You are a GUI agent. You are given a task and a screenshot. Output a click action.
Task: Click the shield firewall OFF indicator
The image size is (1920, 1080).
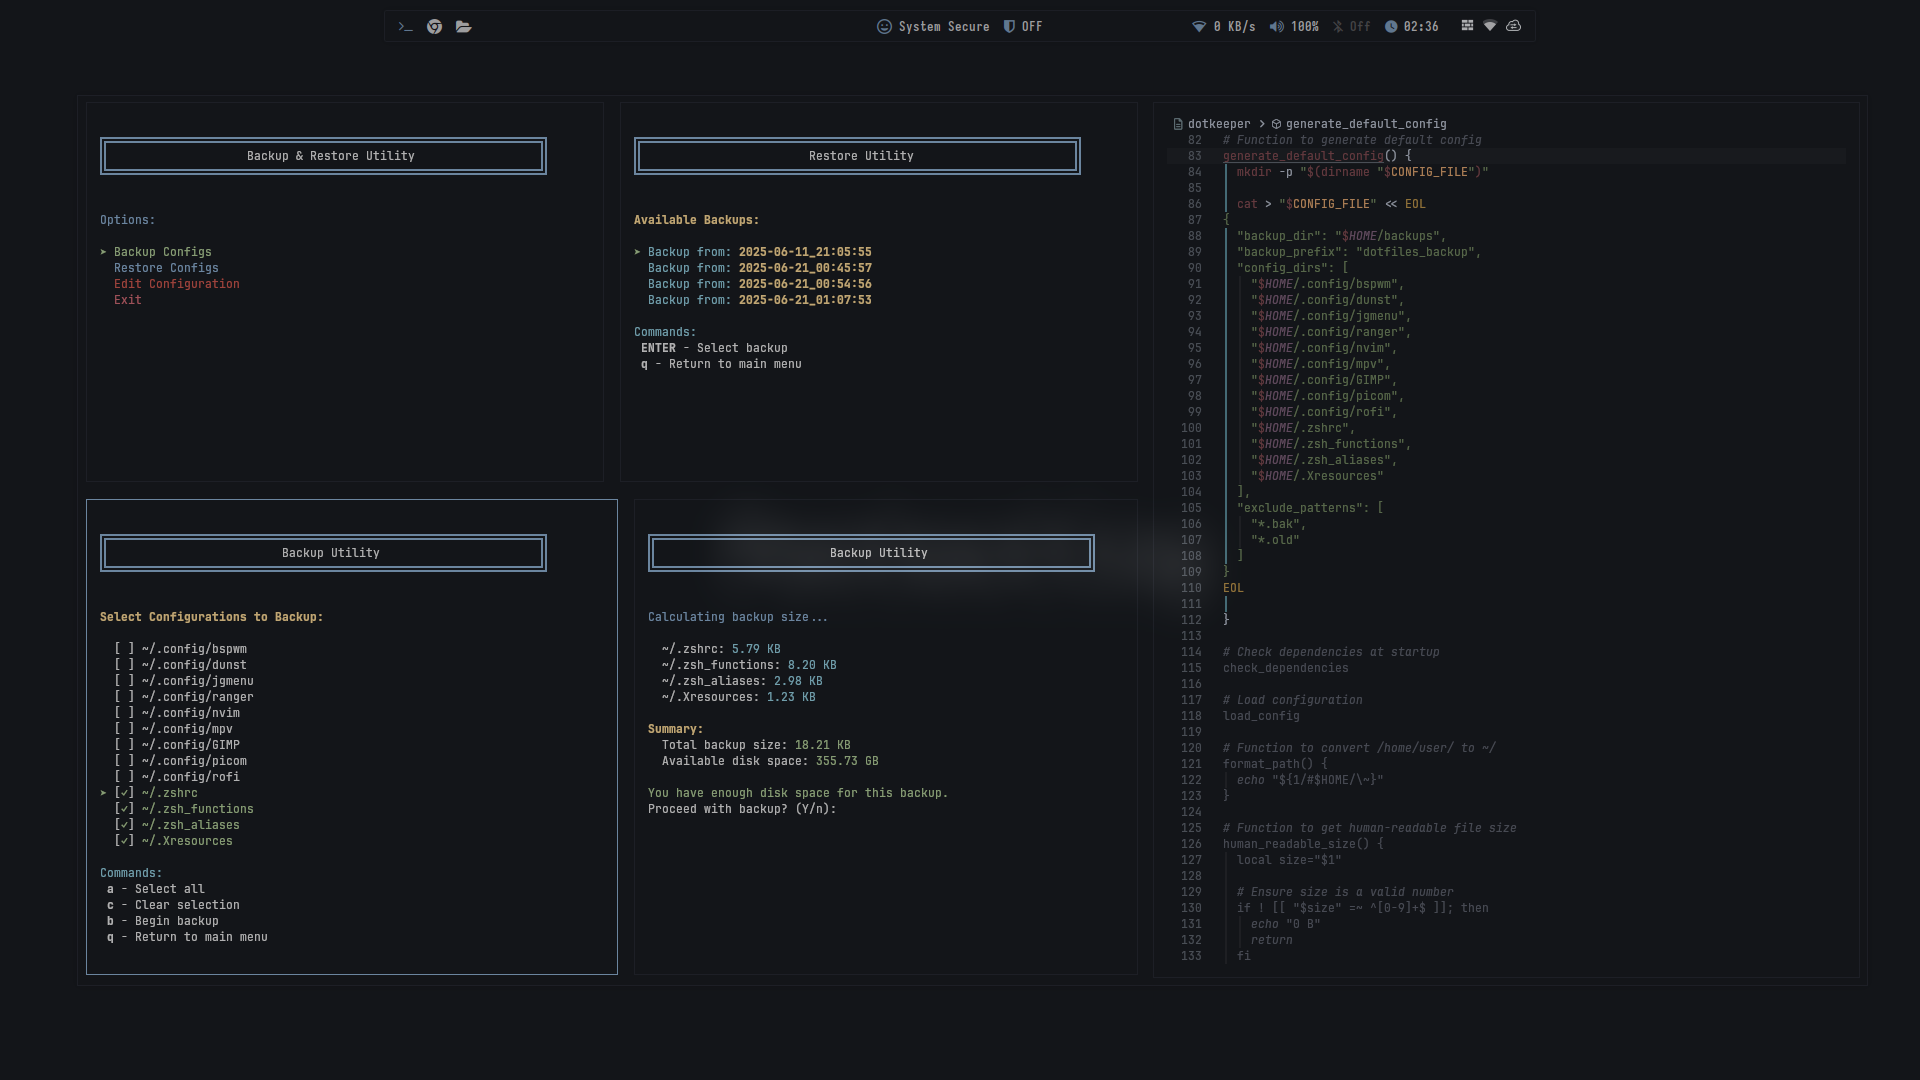click(x=1023, y=27)
